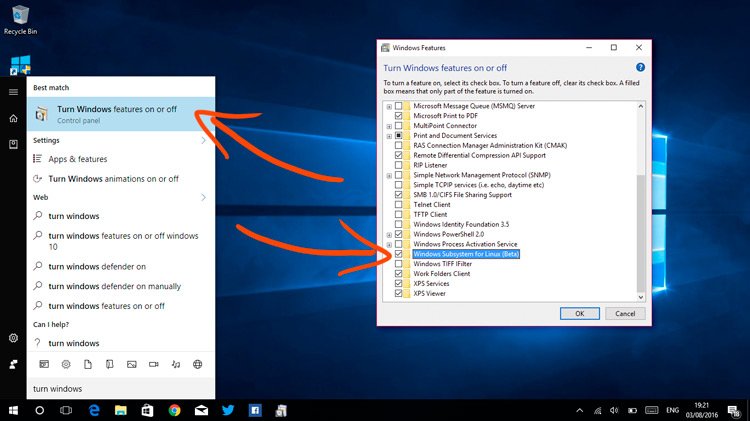Click the hamburger menu in the search panel
750x421 pixels.
[13, 91]
